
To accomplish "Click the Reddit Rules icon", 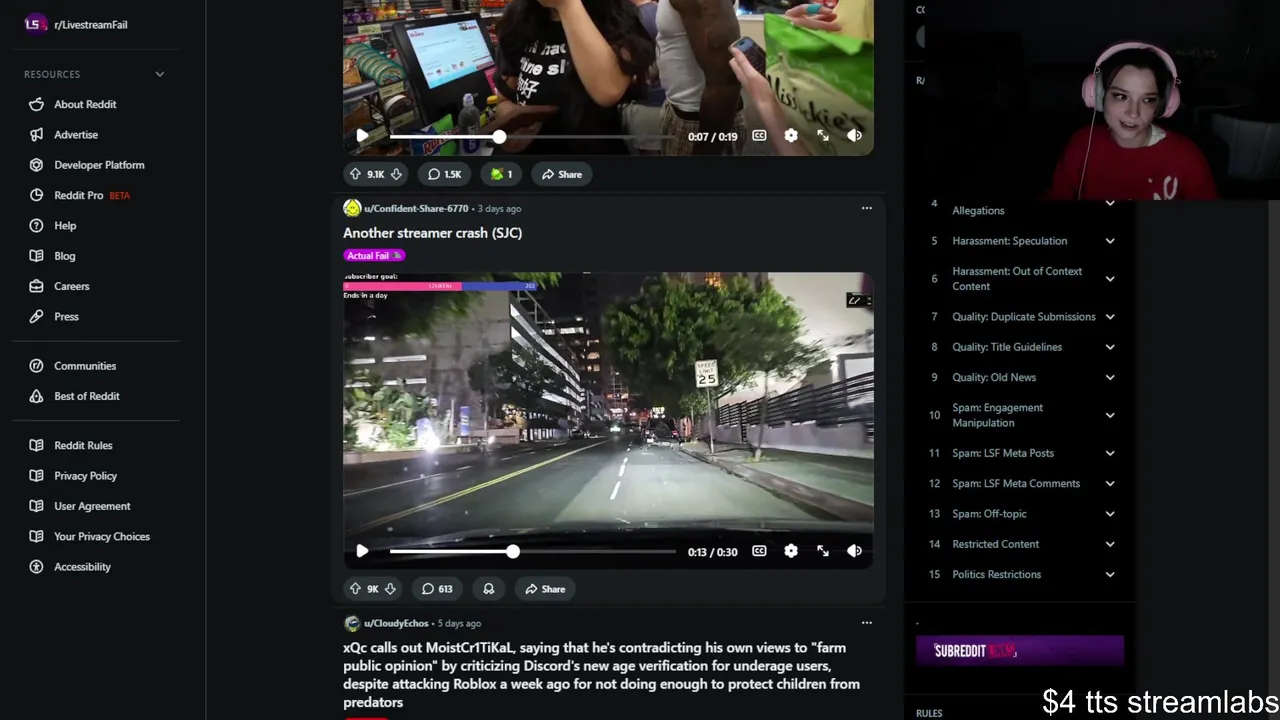I will pos(37,445).
